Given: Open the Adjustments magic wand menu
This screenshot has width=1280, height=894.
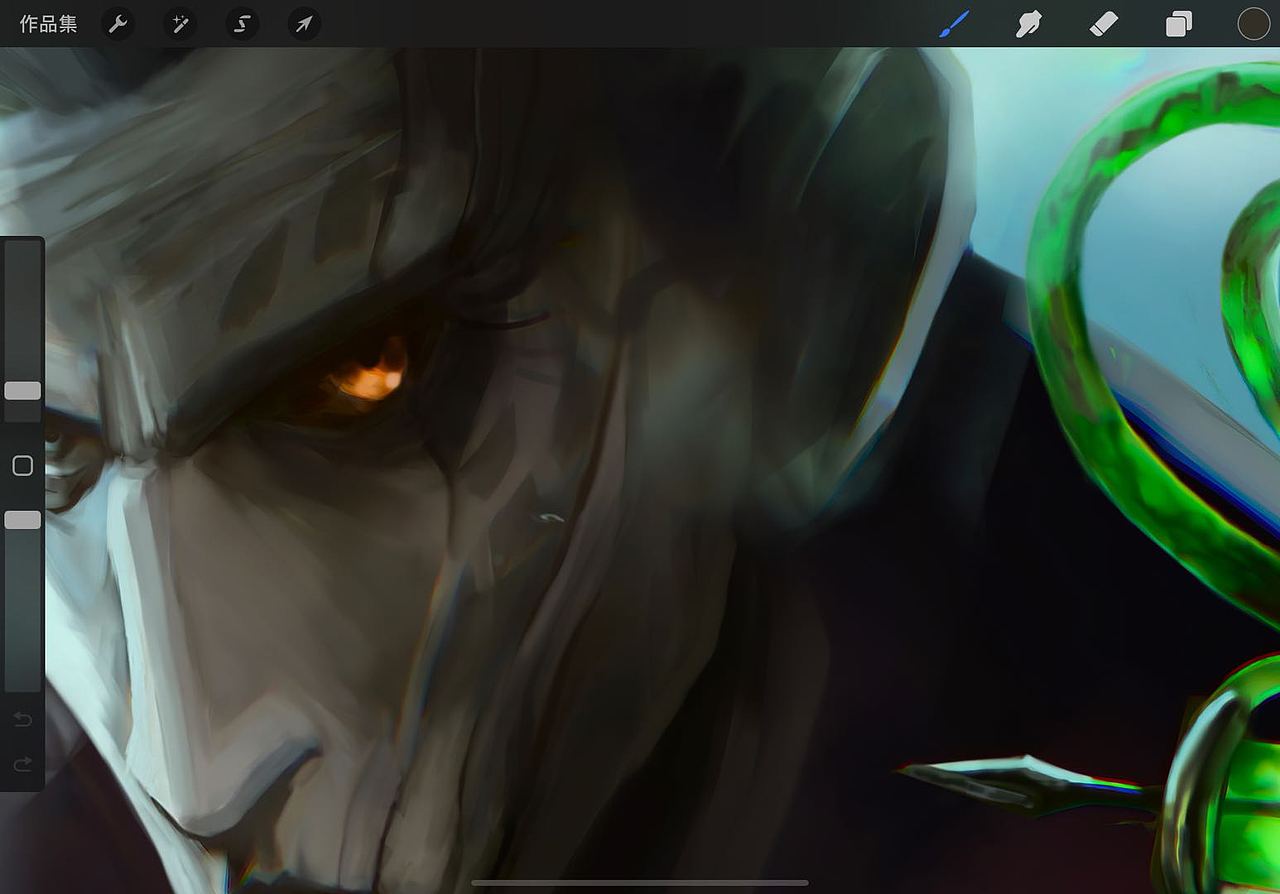Looking at the screenshot, I should (180, 24).
